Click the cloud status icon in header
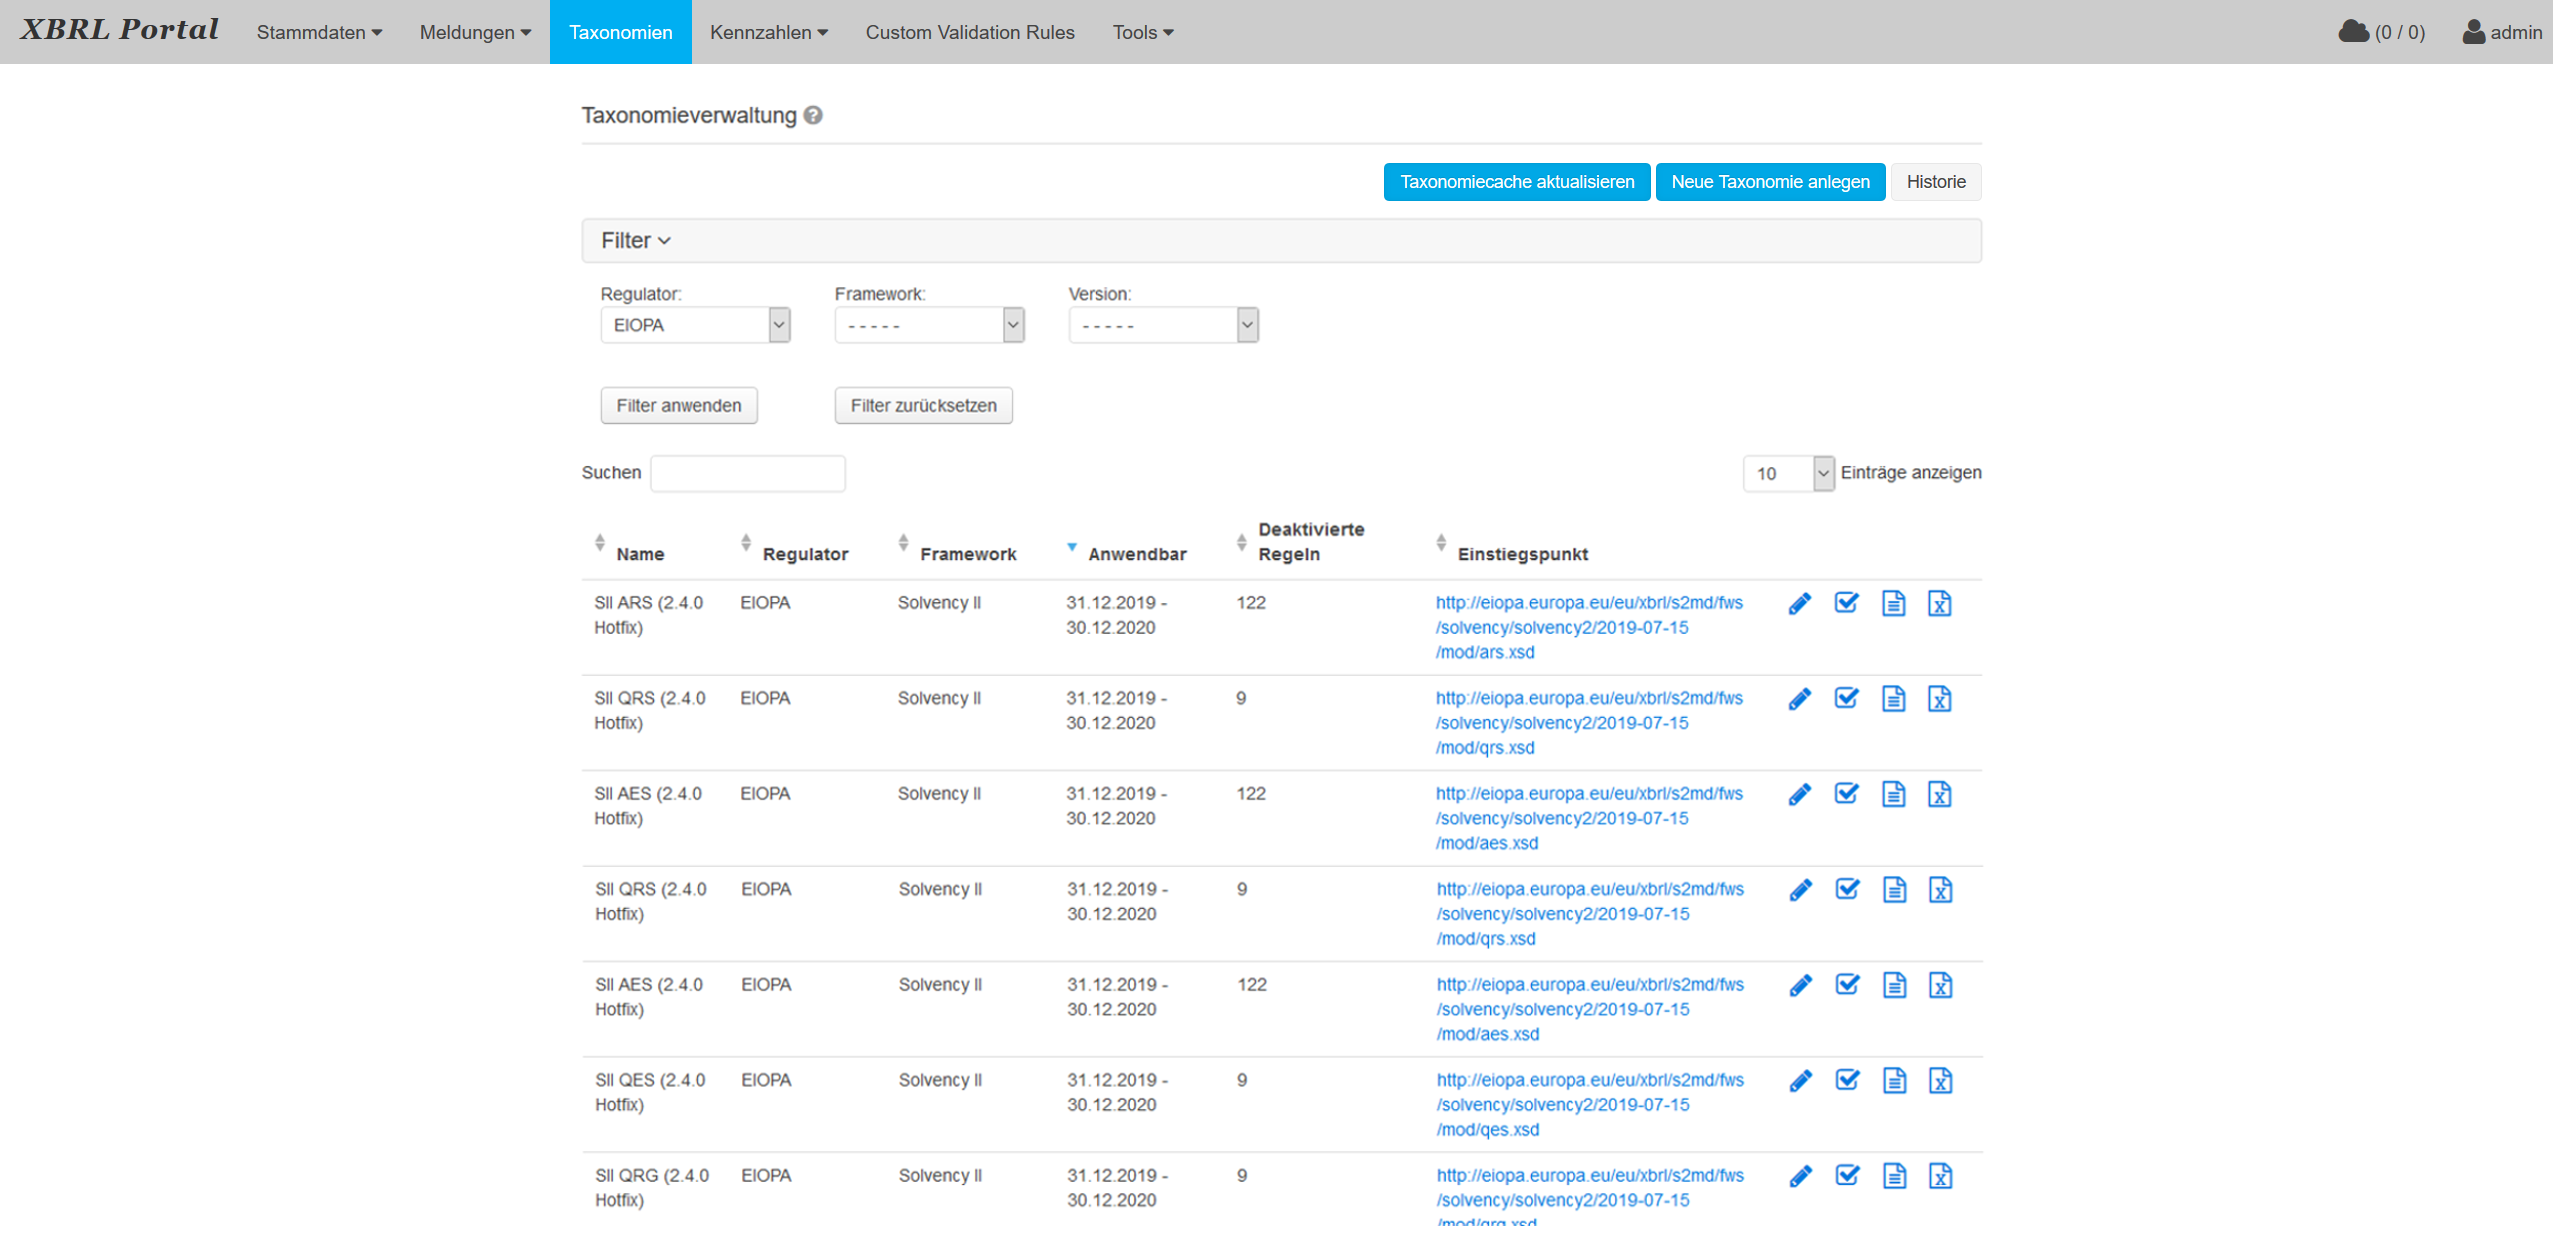 coord(2353,32)
